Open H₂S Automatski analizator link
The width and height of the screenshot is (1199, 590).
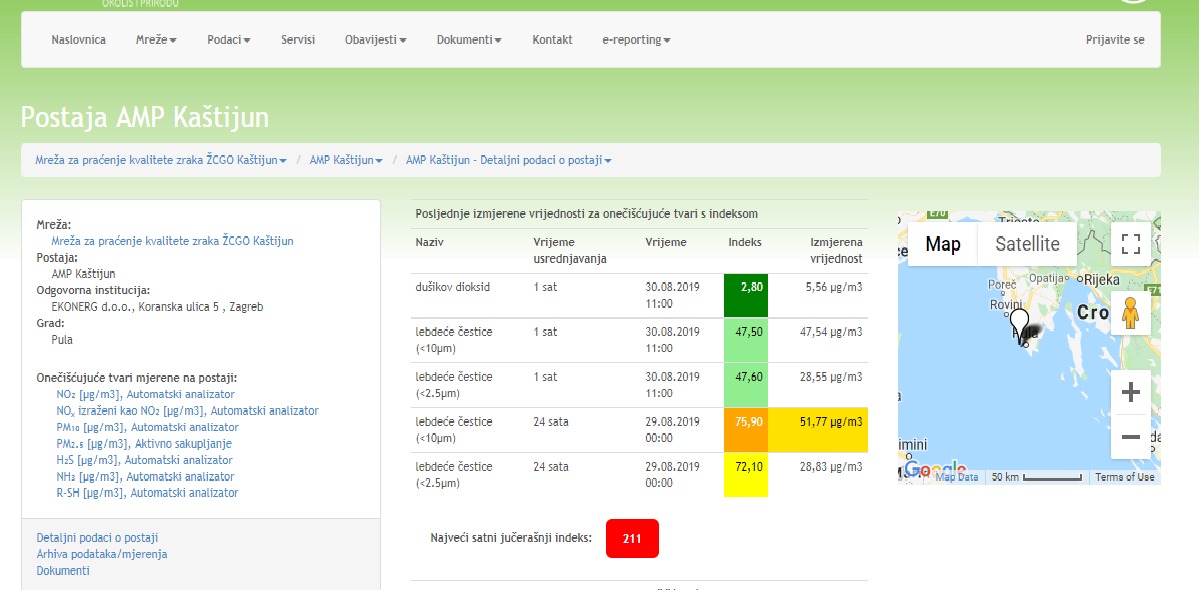click(x=146, y=460)
